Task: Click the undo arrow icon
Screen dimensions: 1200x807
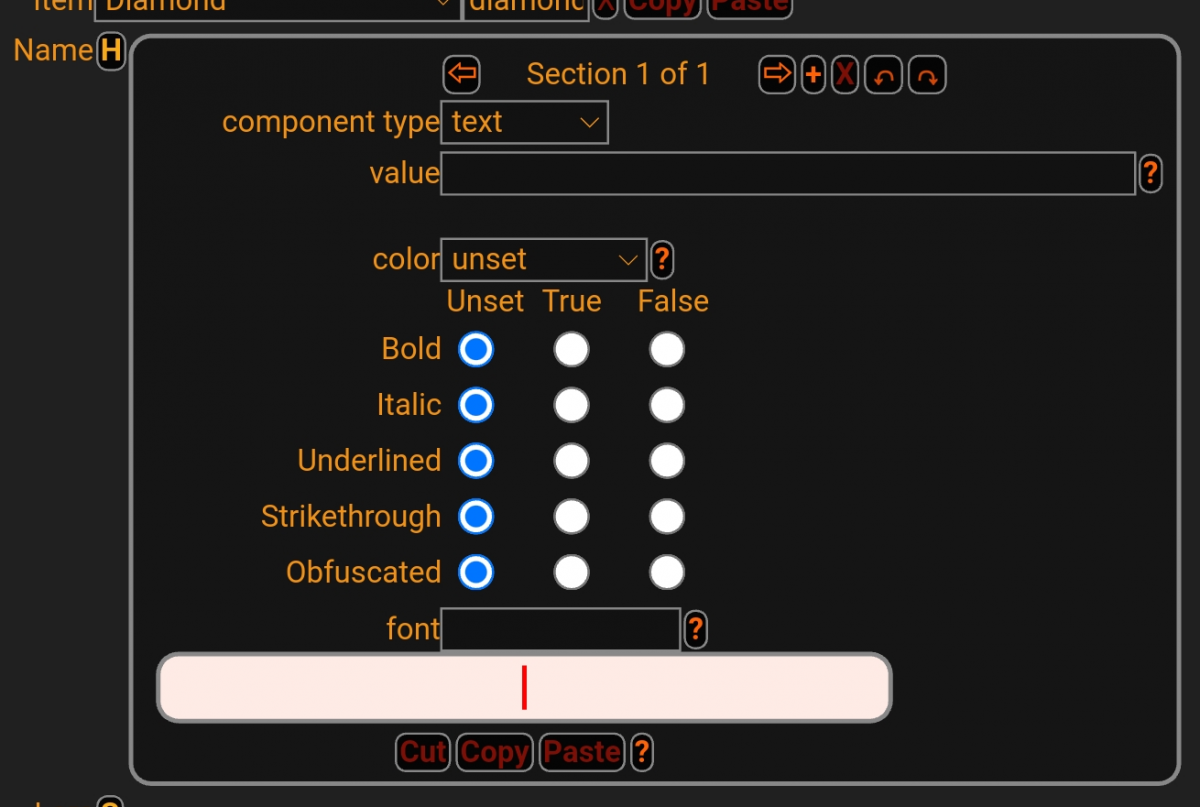Action: tap(883, 75)
